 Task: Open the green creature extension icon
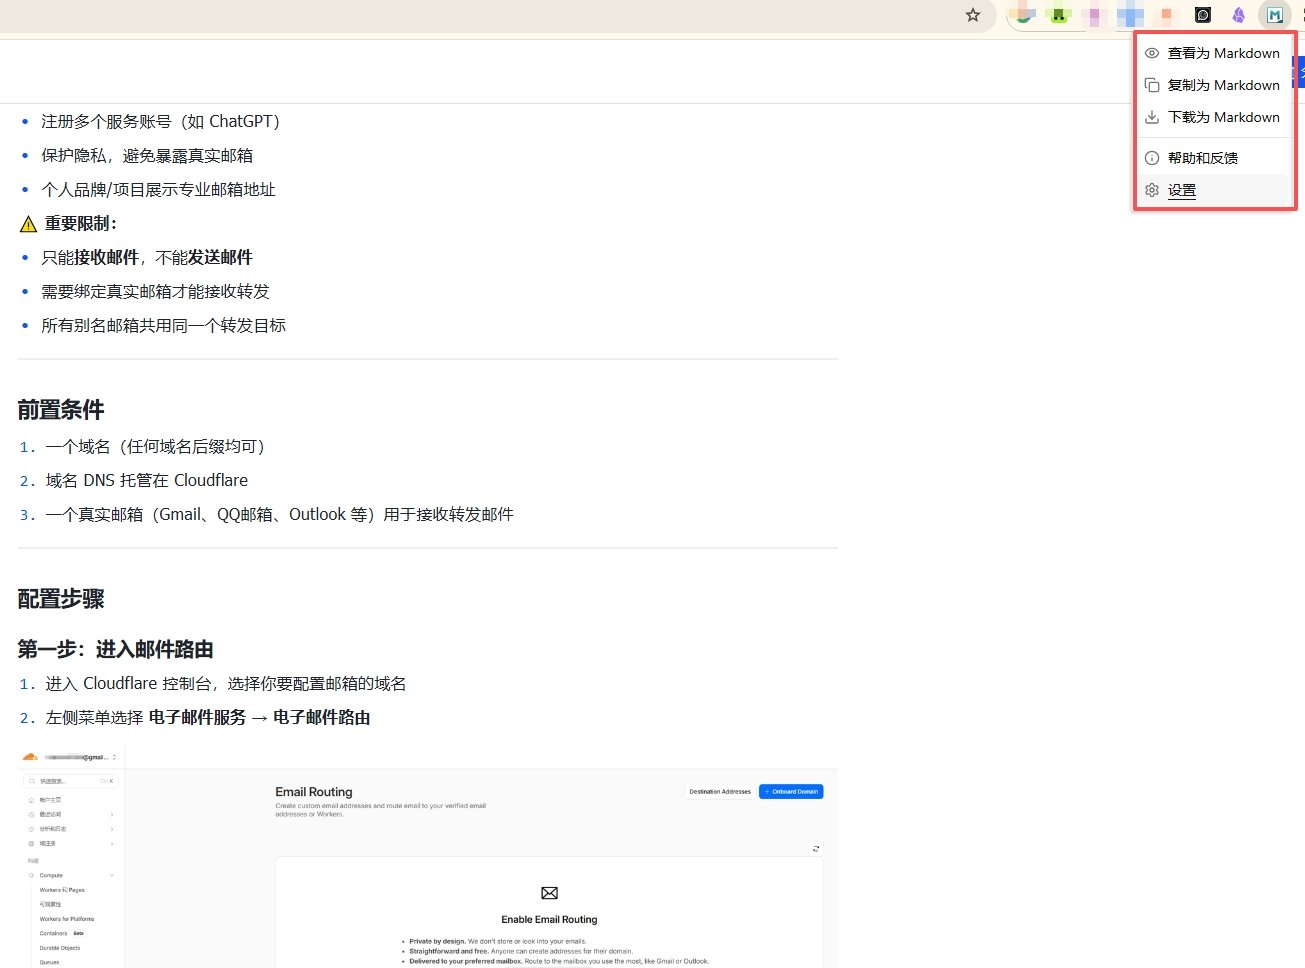pyautogui.click(x=1058, y=15)
